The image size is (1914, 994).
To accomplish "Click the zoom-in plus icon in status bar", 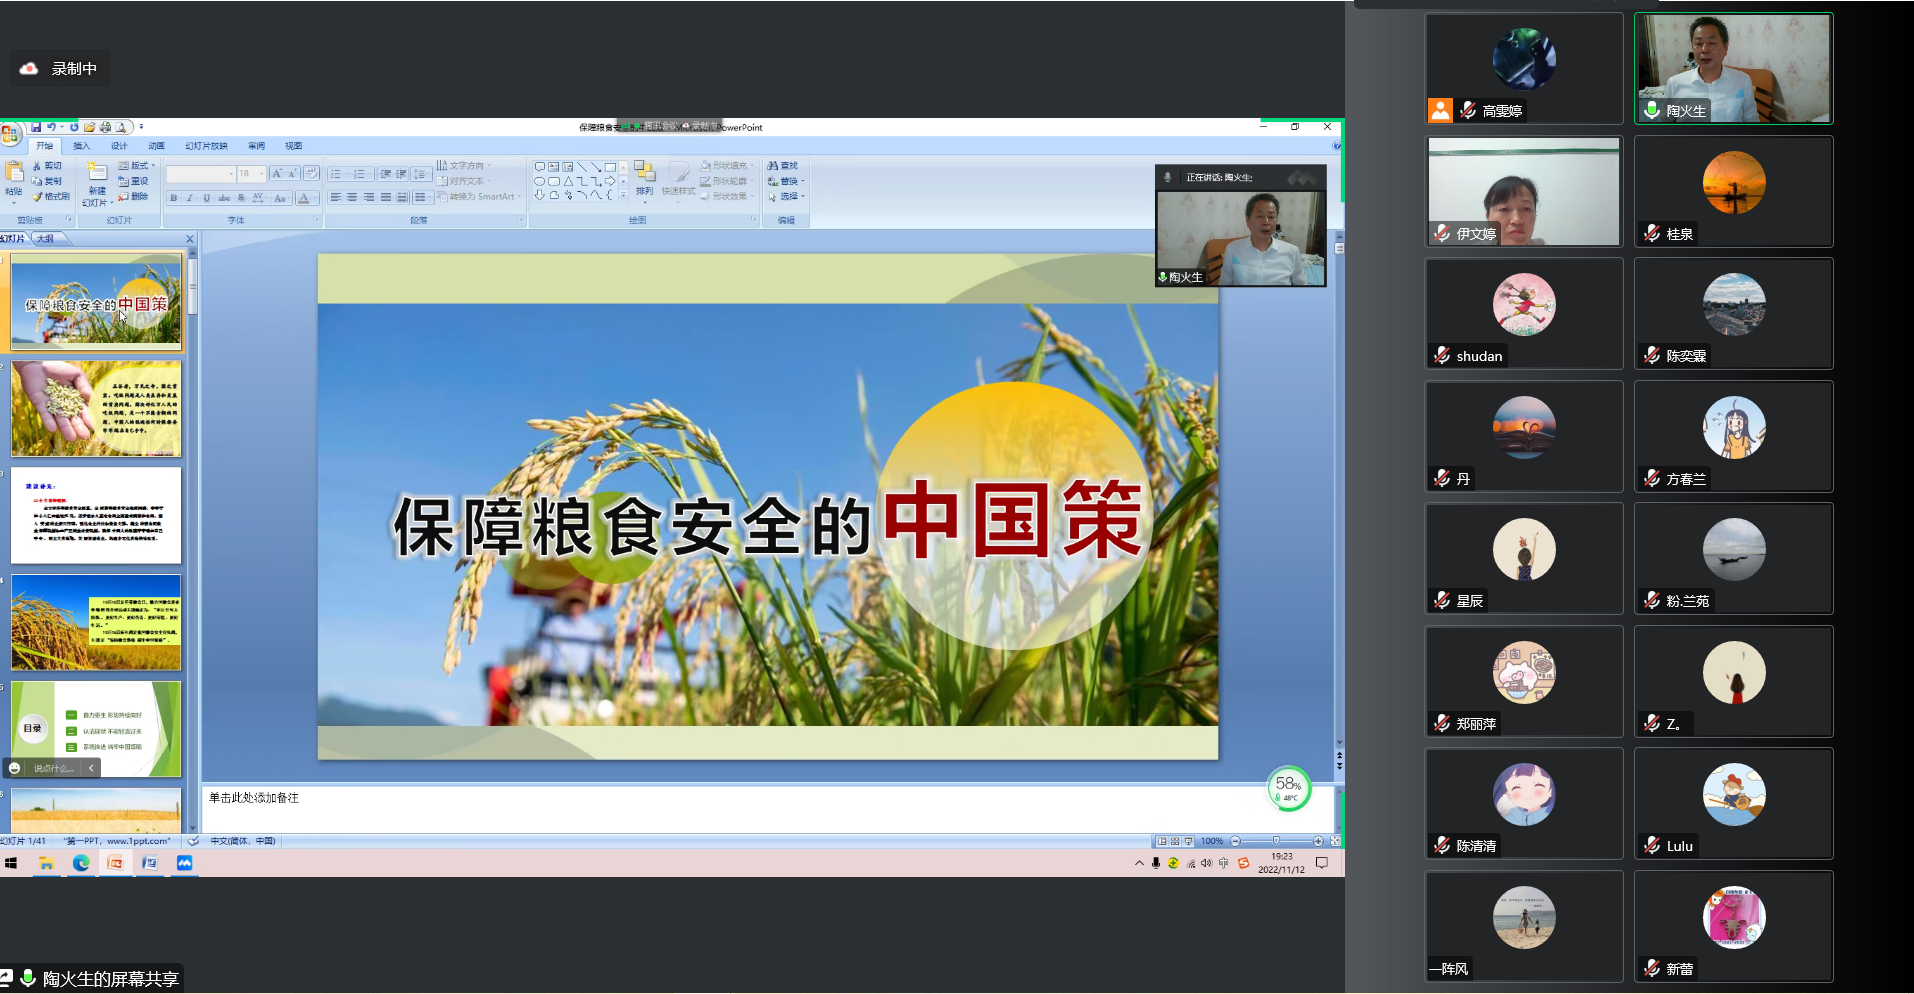I will 1318,841.
